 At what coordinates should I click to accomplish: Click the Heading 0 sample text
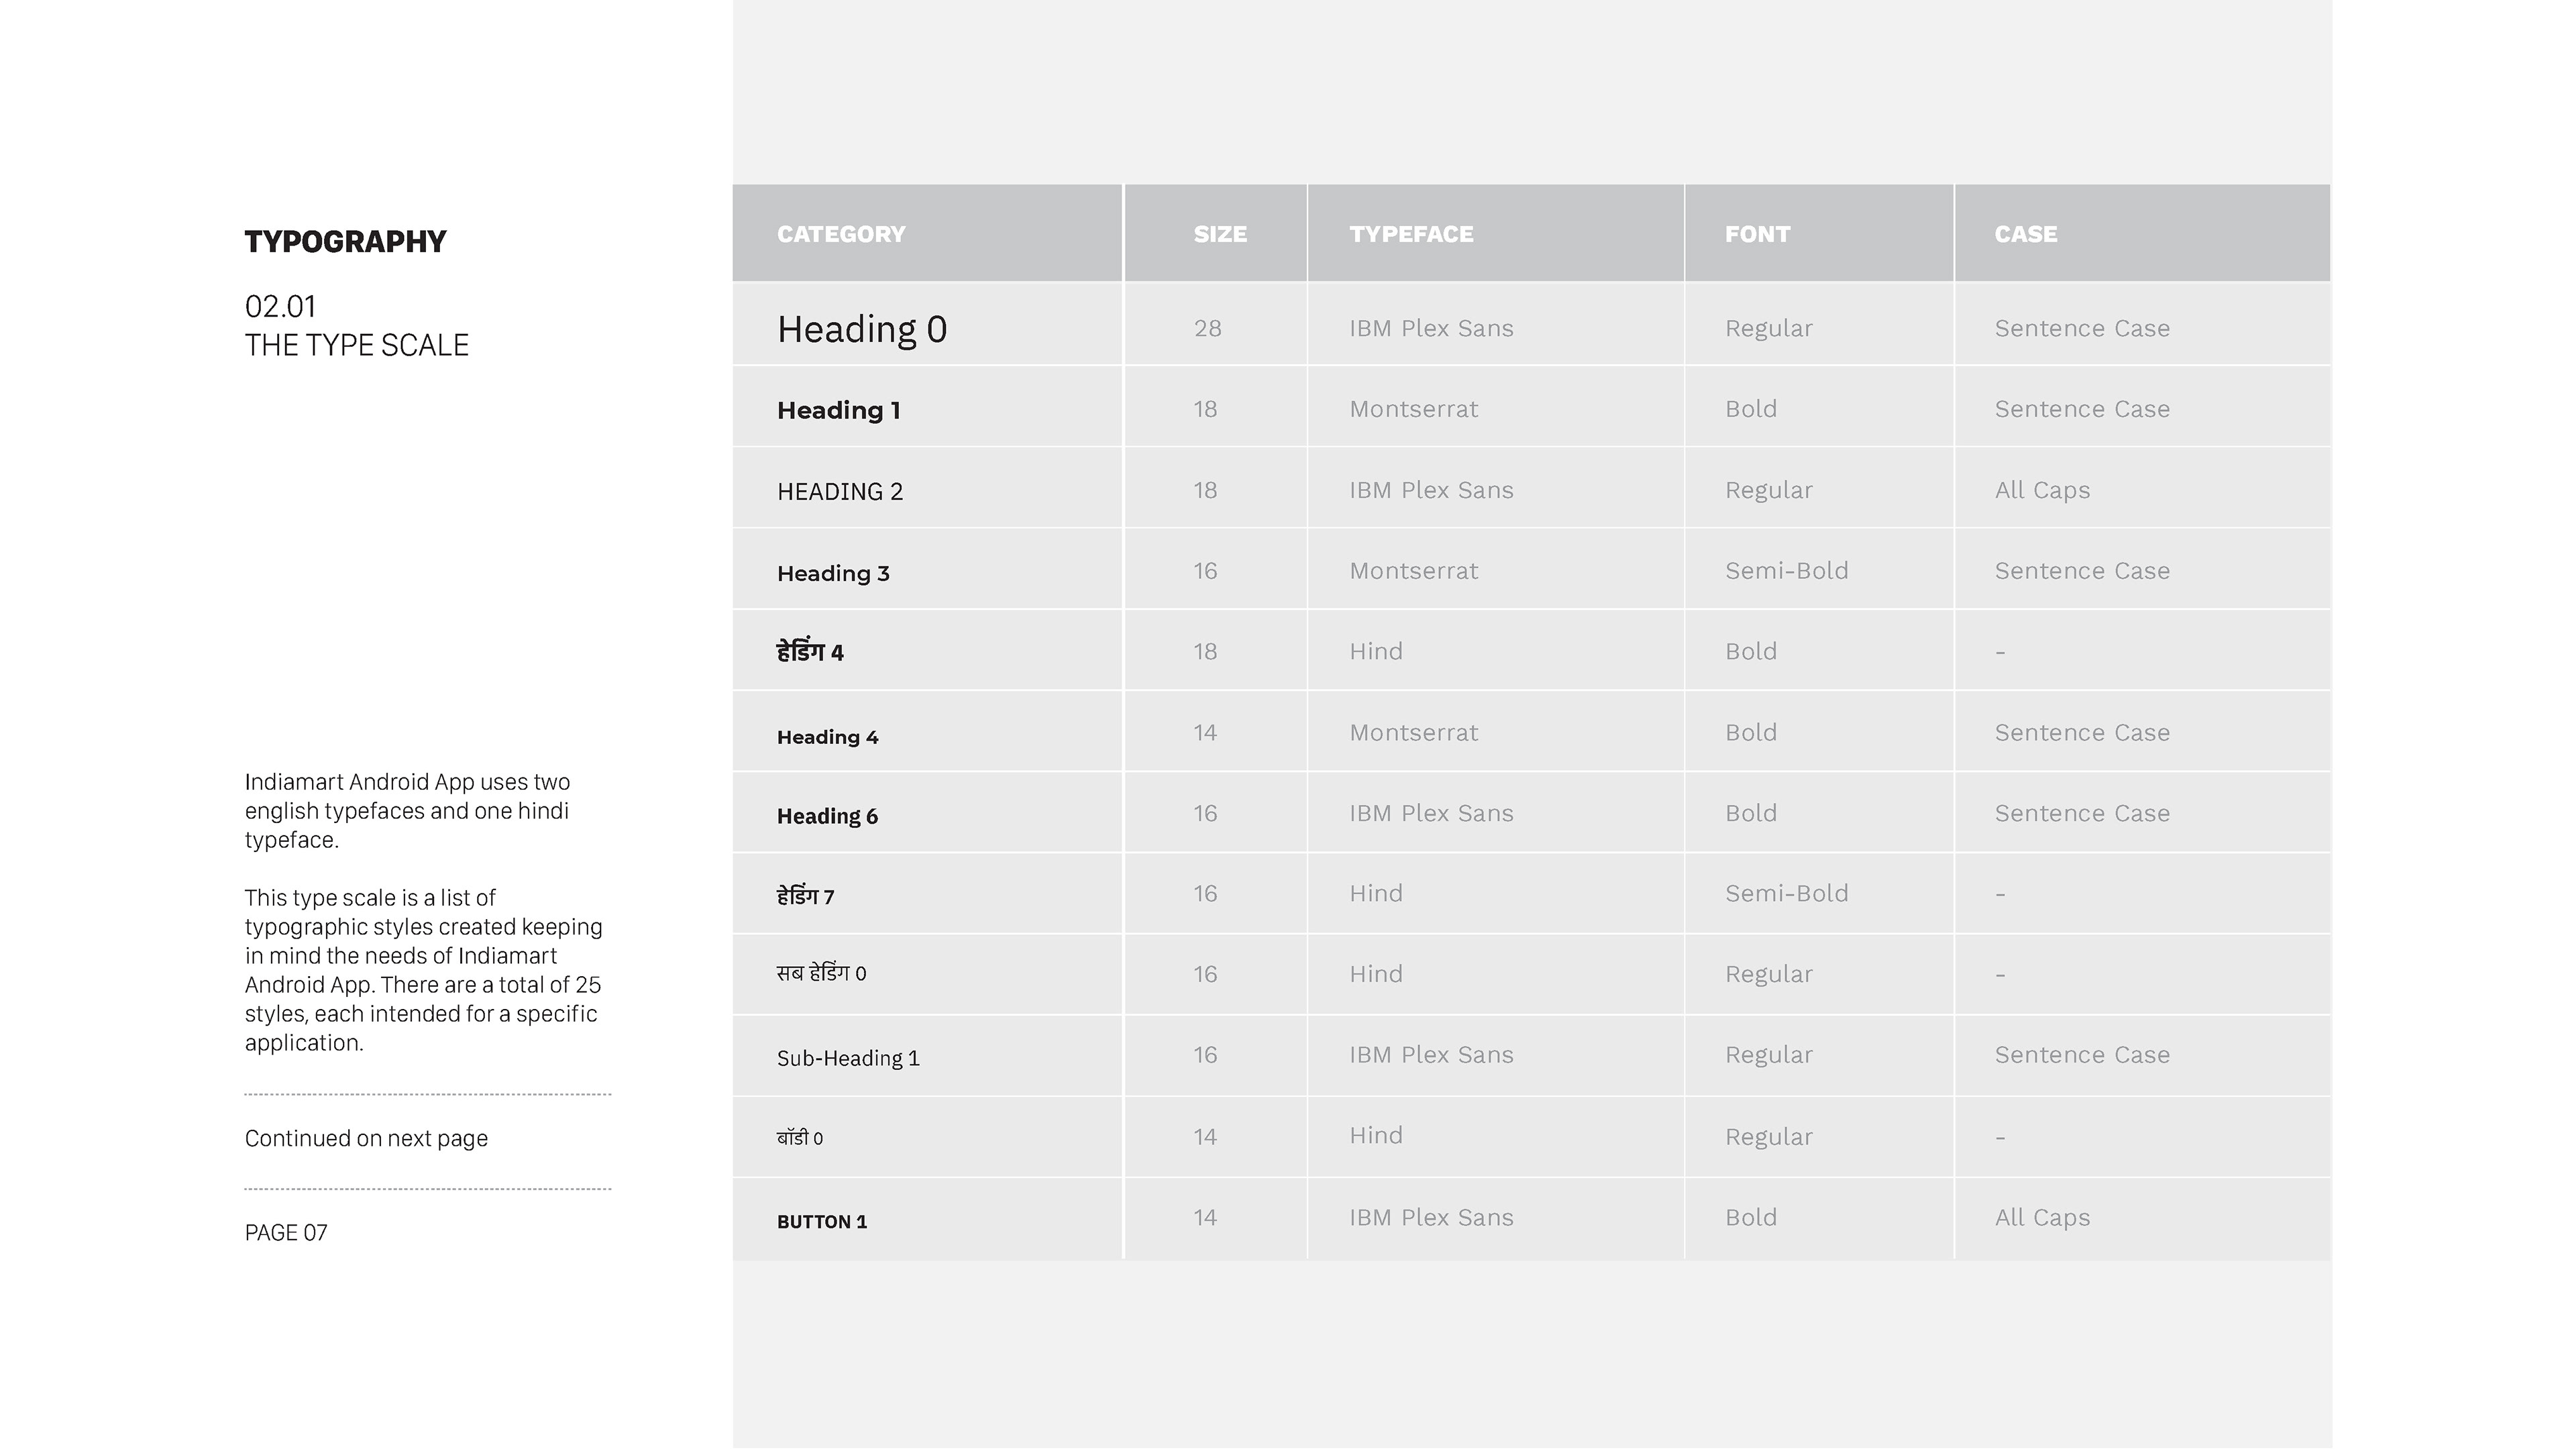click(861, 329)
